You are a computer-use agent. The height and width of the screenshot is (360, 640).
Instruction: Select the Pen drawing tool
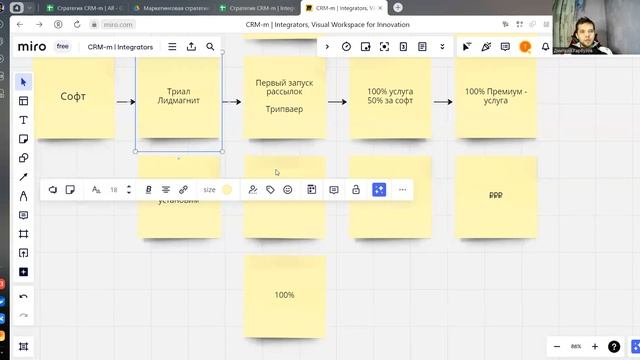pyautogui.click(x=23, y=196)
